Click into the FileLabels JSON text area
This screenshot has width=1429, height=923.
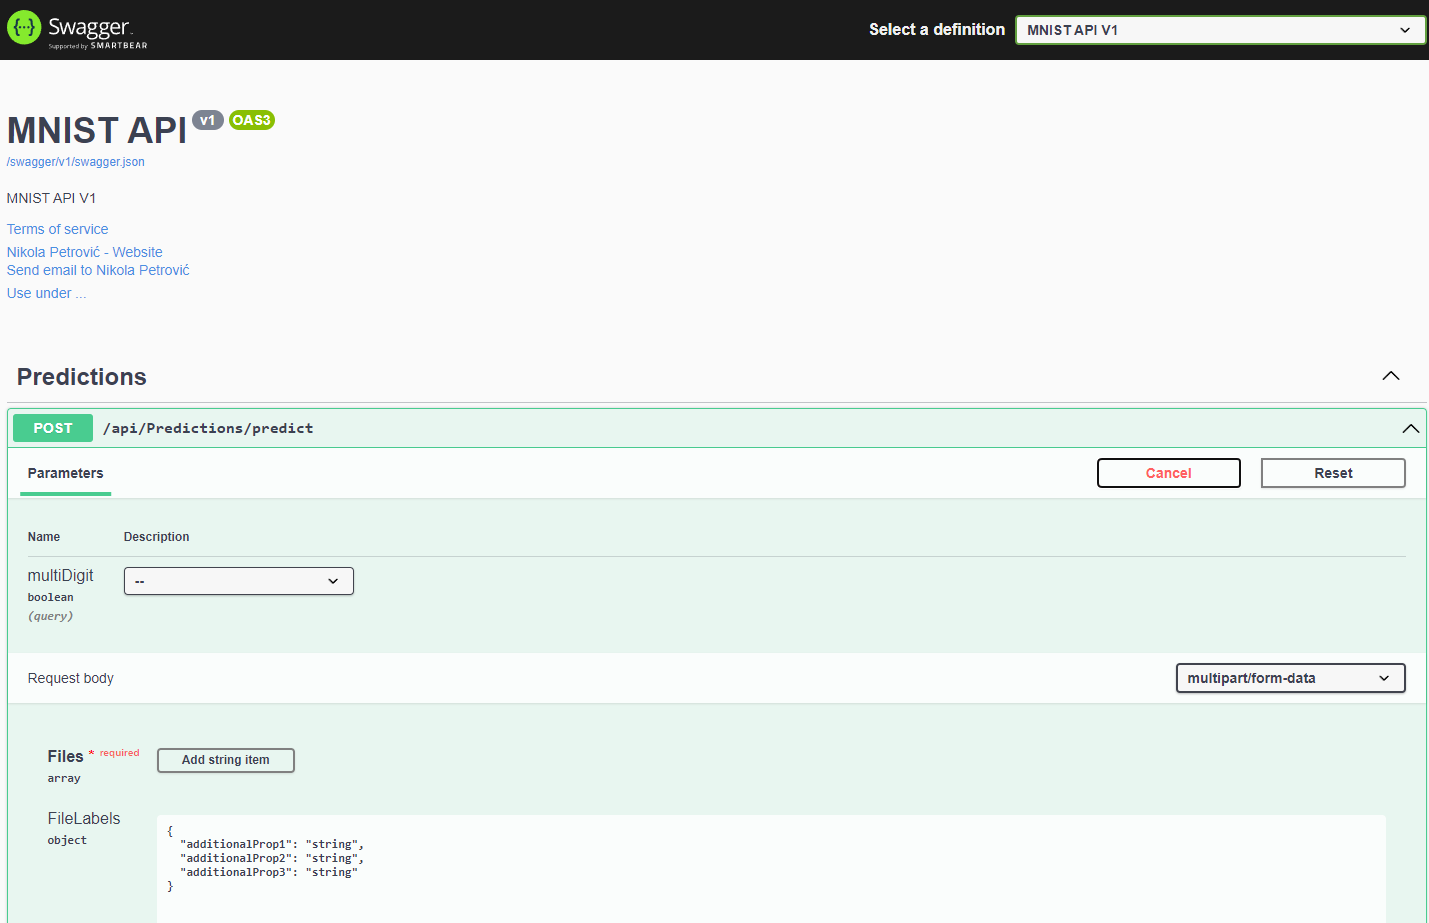pos(771,868)
